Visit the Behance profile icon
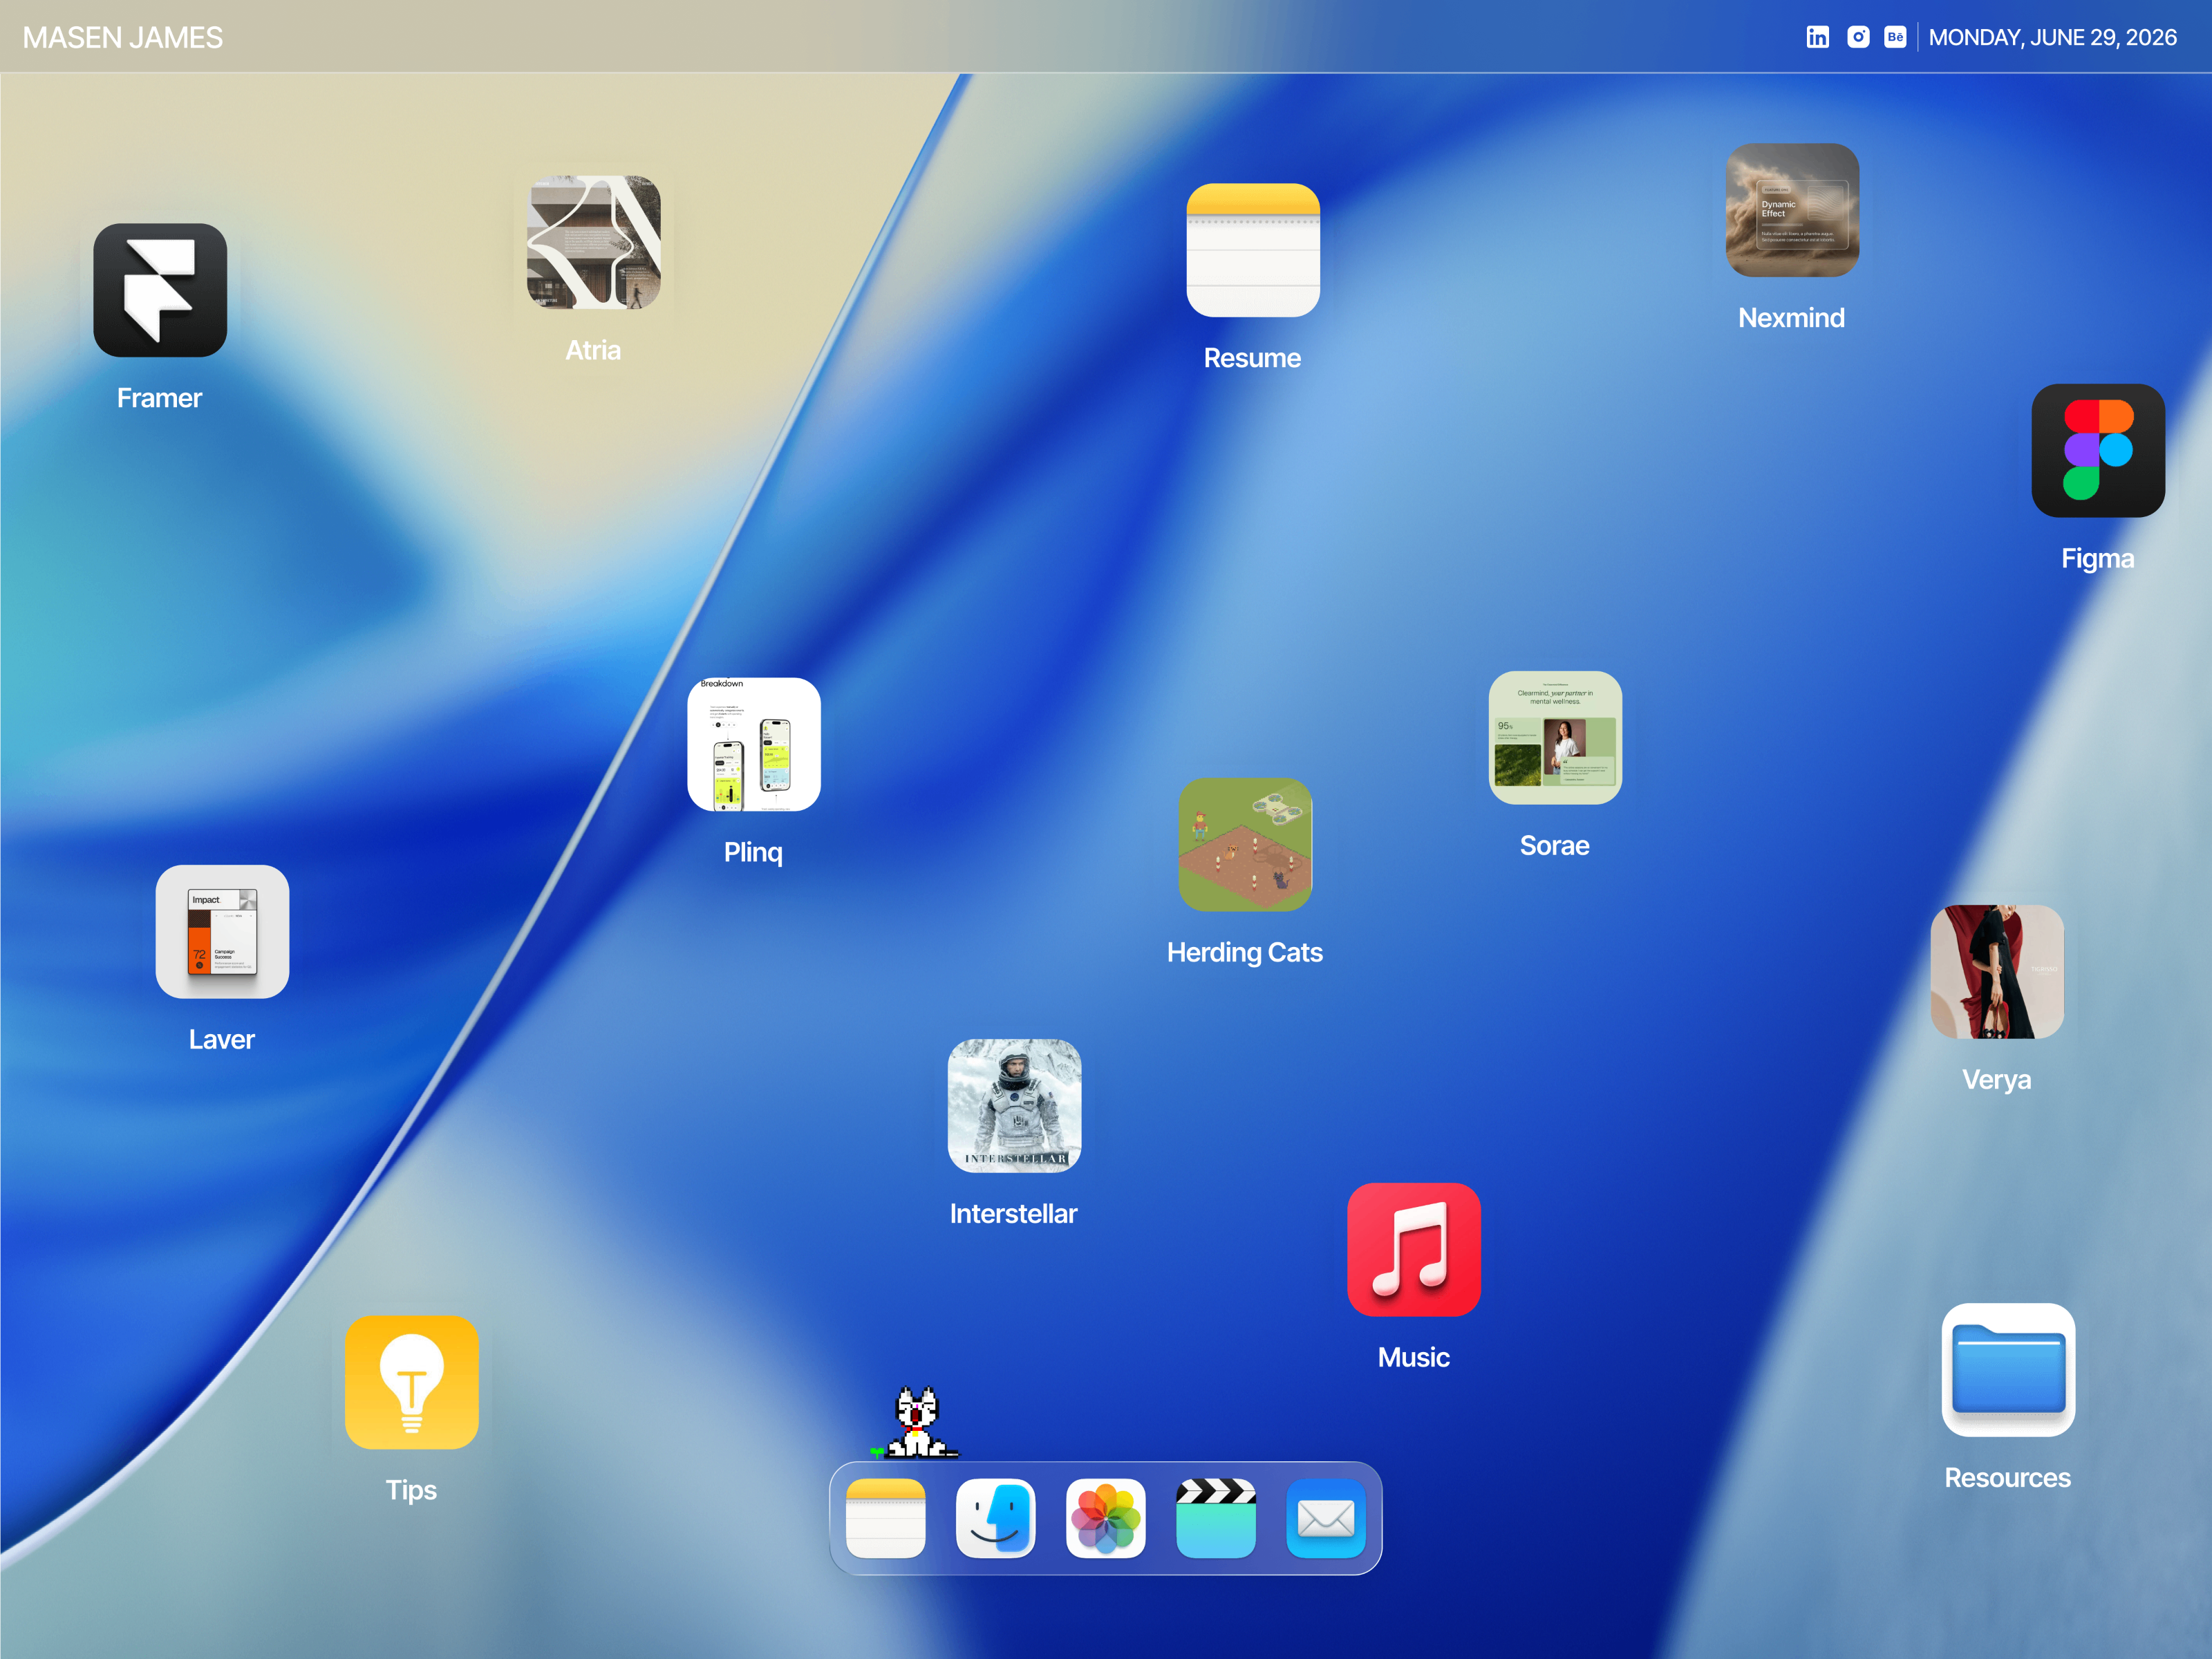The image size is (2212, 1659). pyautogui.click(x=1895, y=37)
